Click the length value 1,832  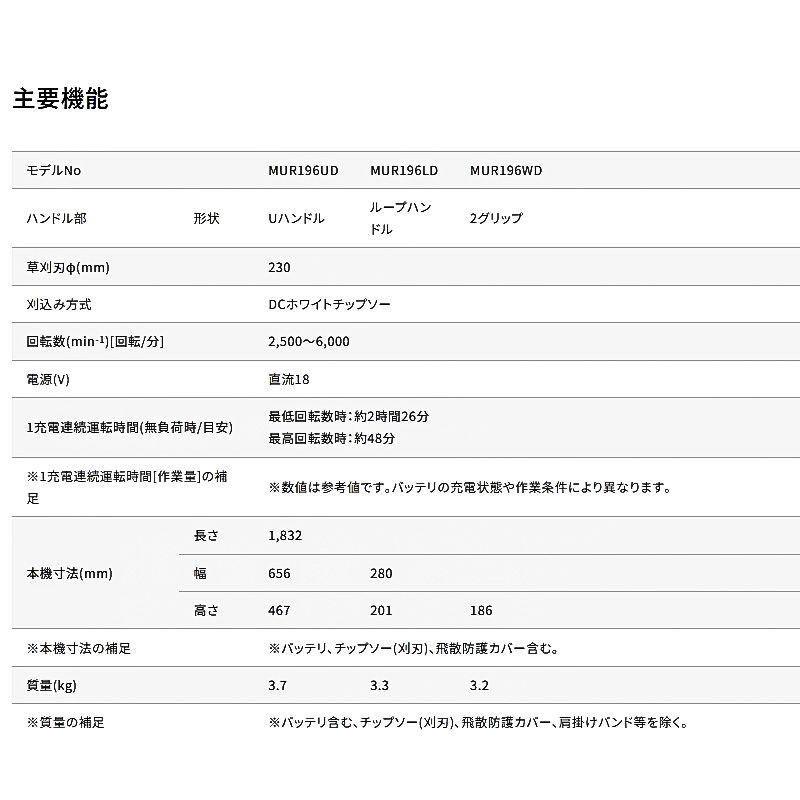click(285, 536)
